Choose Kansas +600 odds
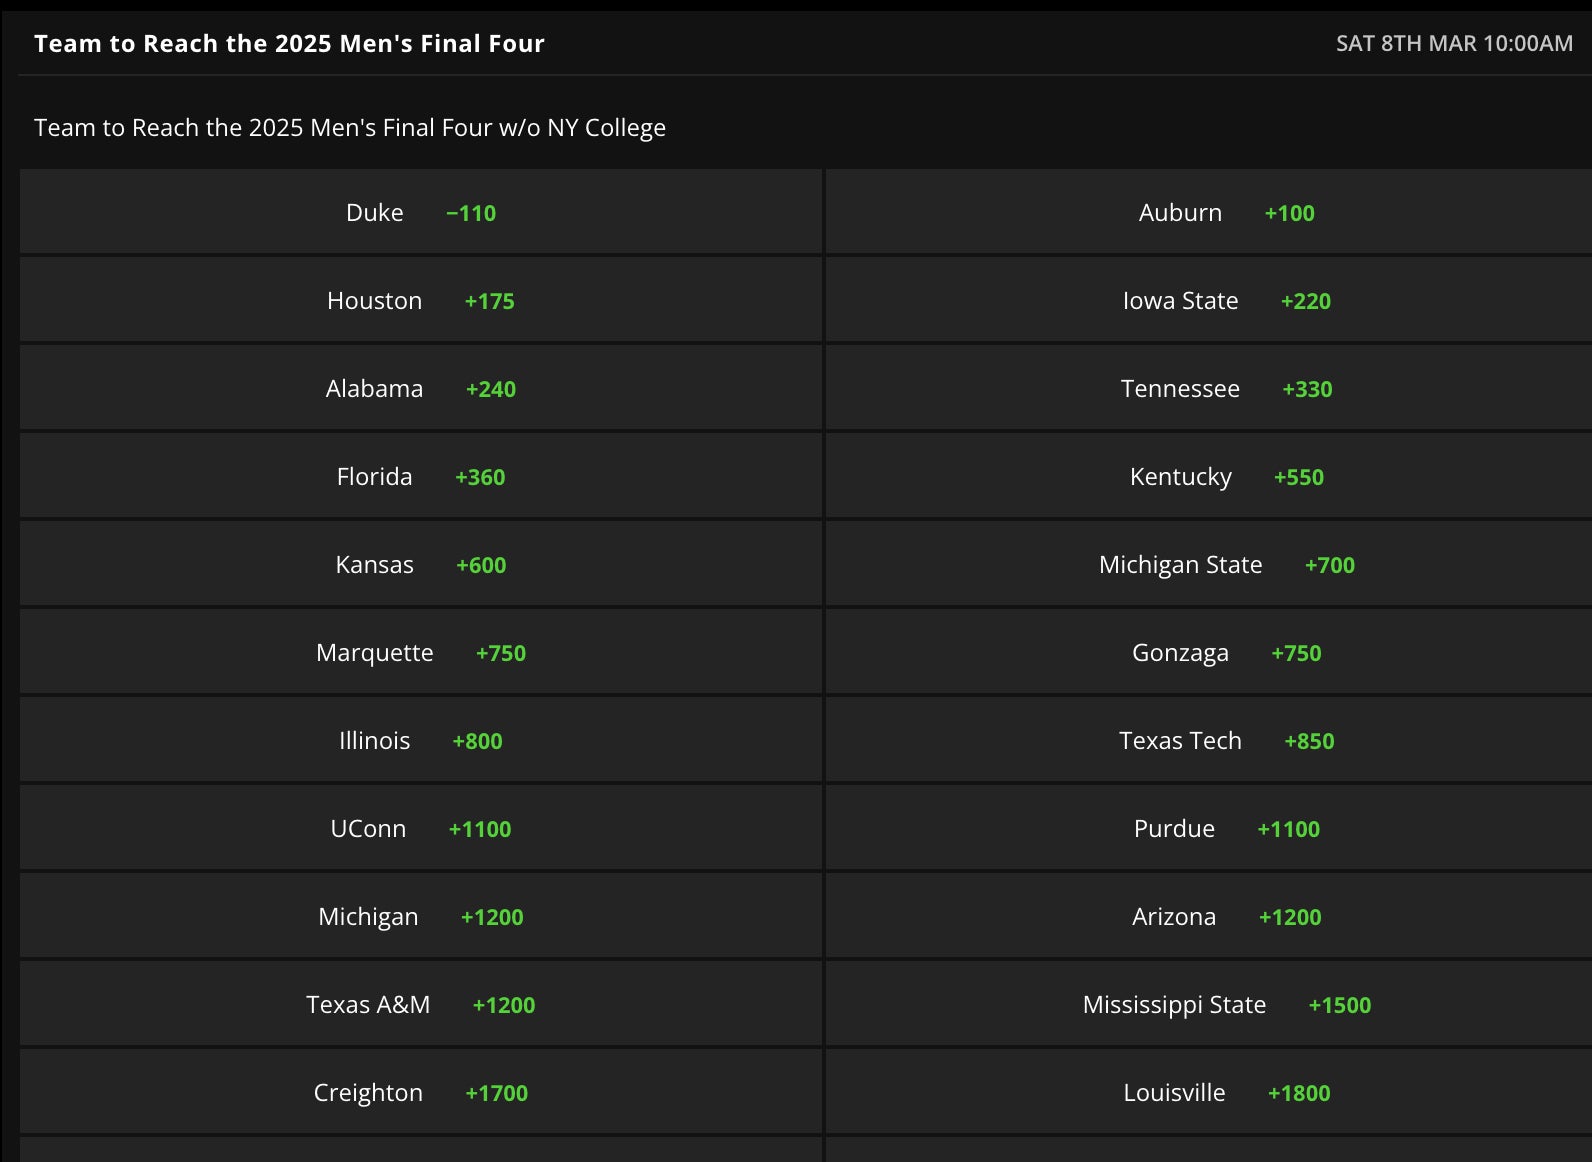Image resolution: width=1592 pixels, height=1162 pixels. [x=421, y=565]
